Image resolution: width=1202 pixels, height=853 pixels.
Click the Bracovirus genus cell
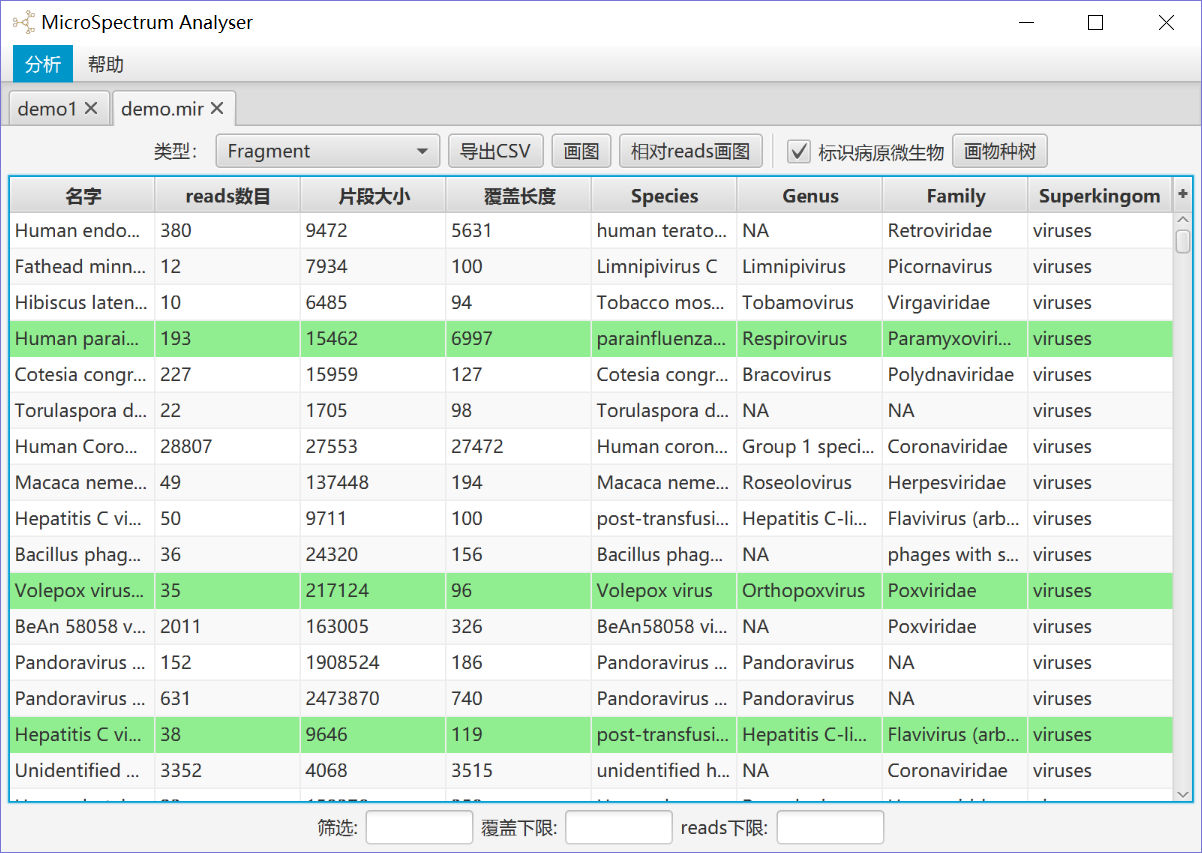pos(810,375)
